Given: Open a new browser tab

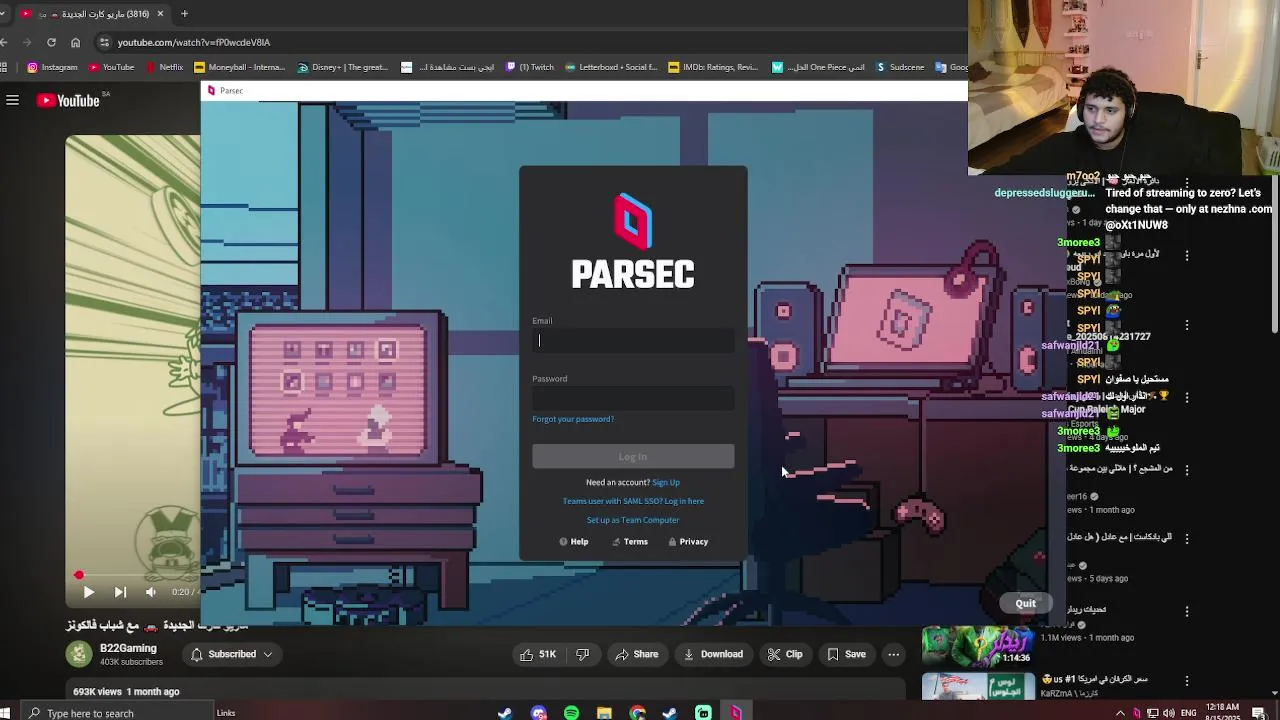Looking at the screenshot, I should click(x=184, y=14).
